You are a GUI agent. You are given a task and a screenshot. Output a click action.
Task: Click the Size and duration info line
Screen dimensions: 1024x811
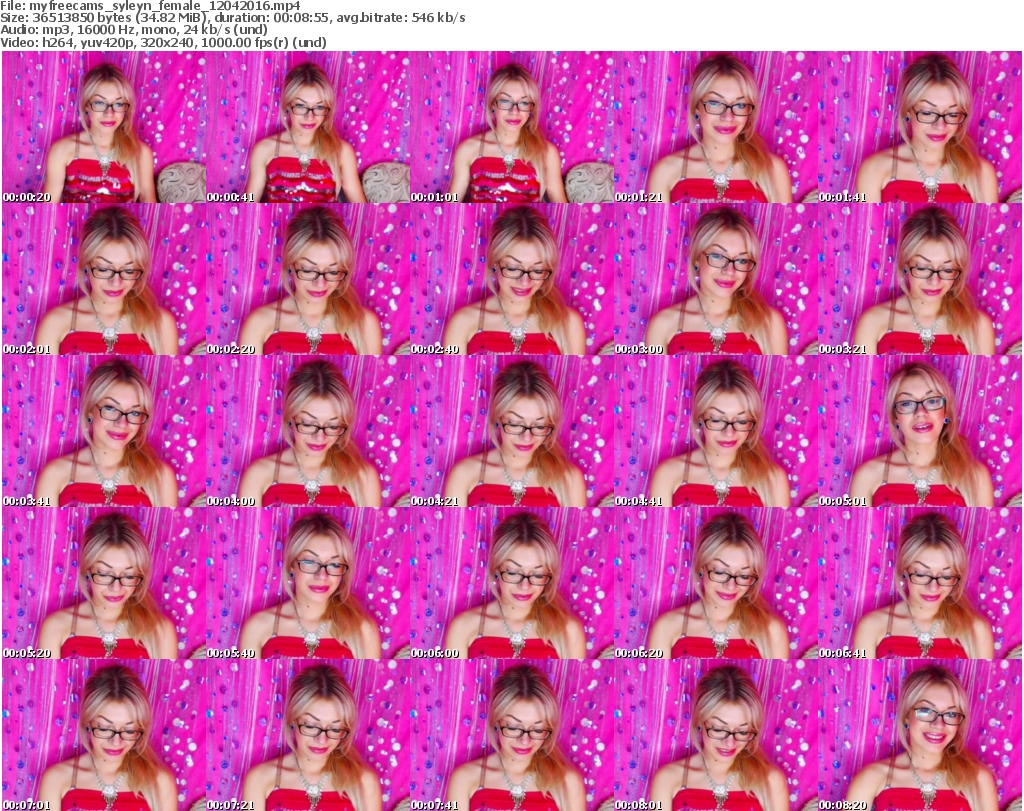click(x=232, y=18)
